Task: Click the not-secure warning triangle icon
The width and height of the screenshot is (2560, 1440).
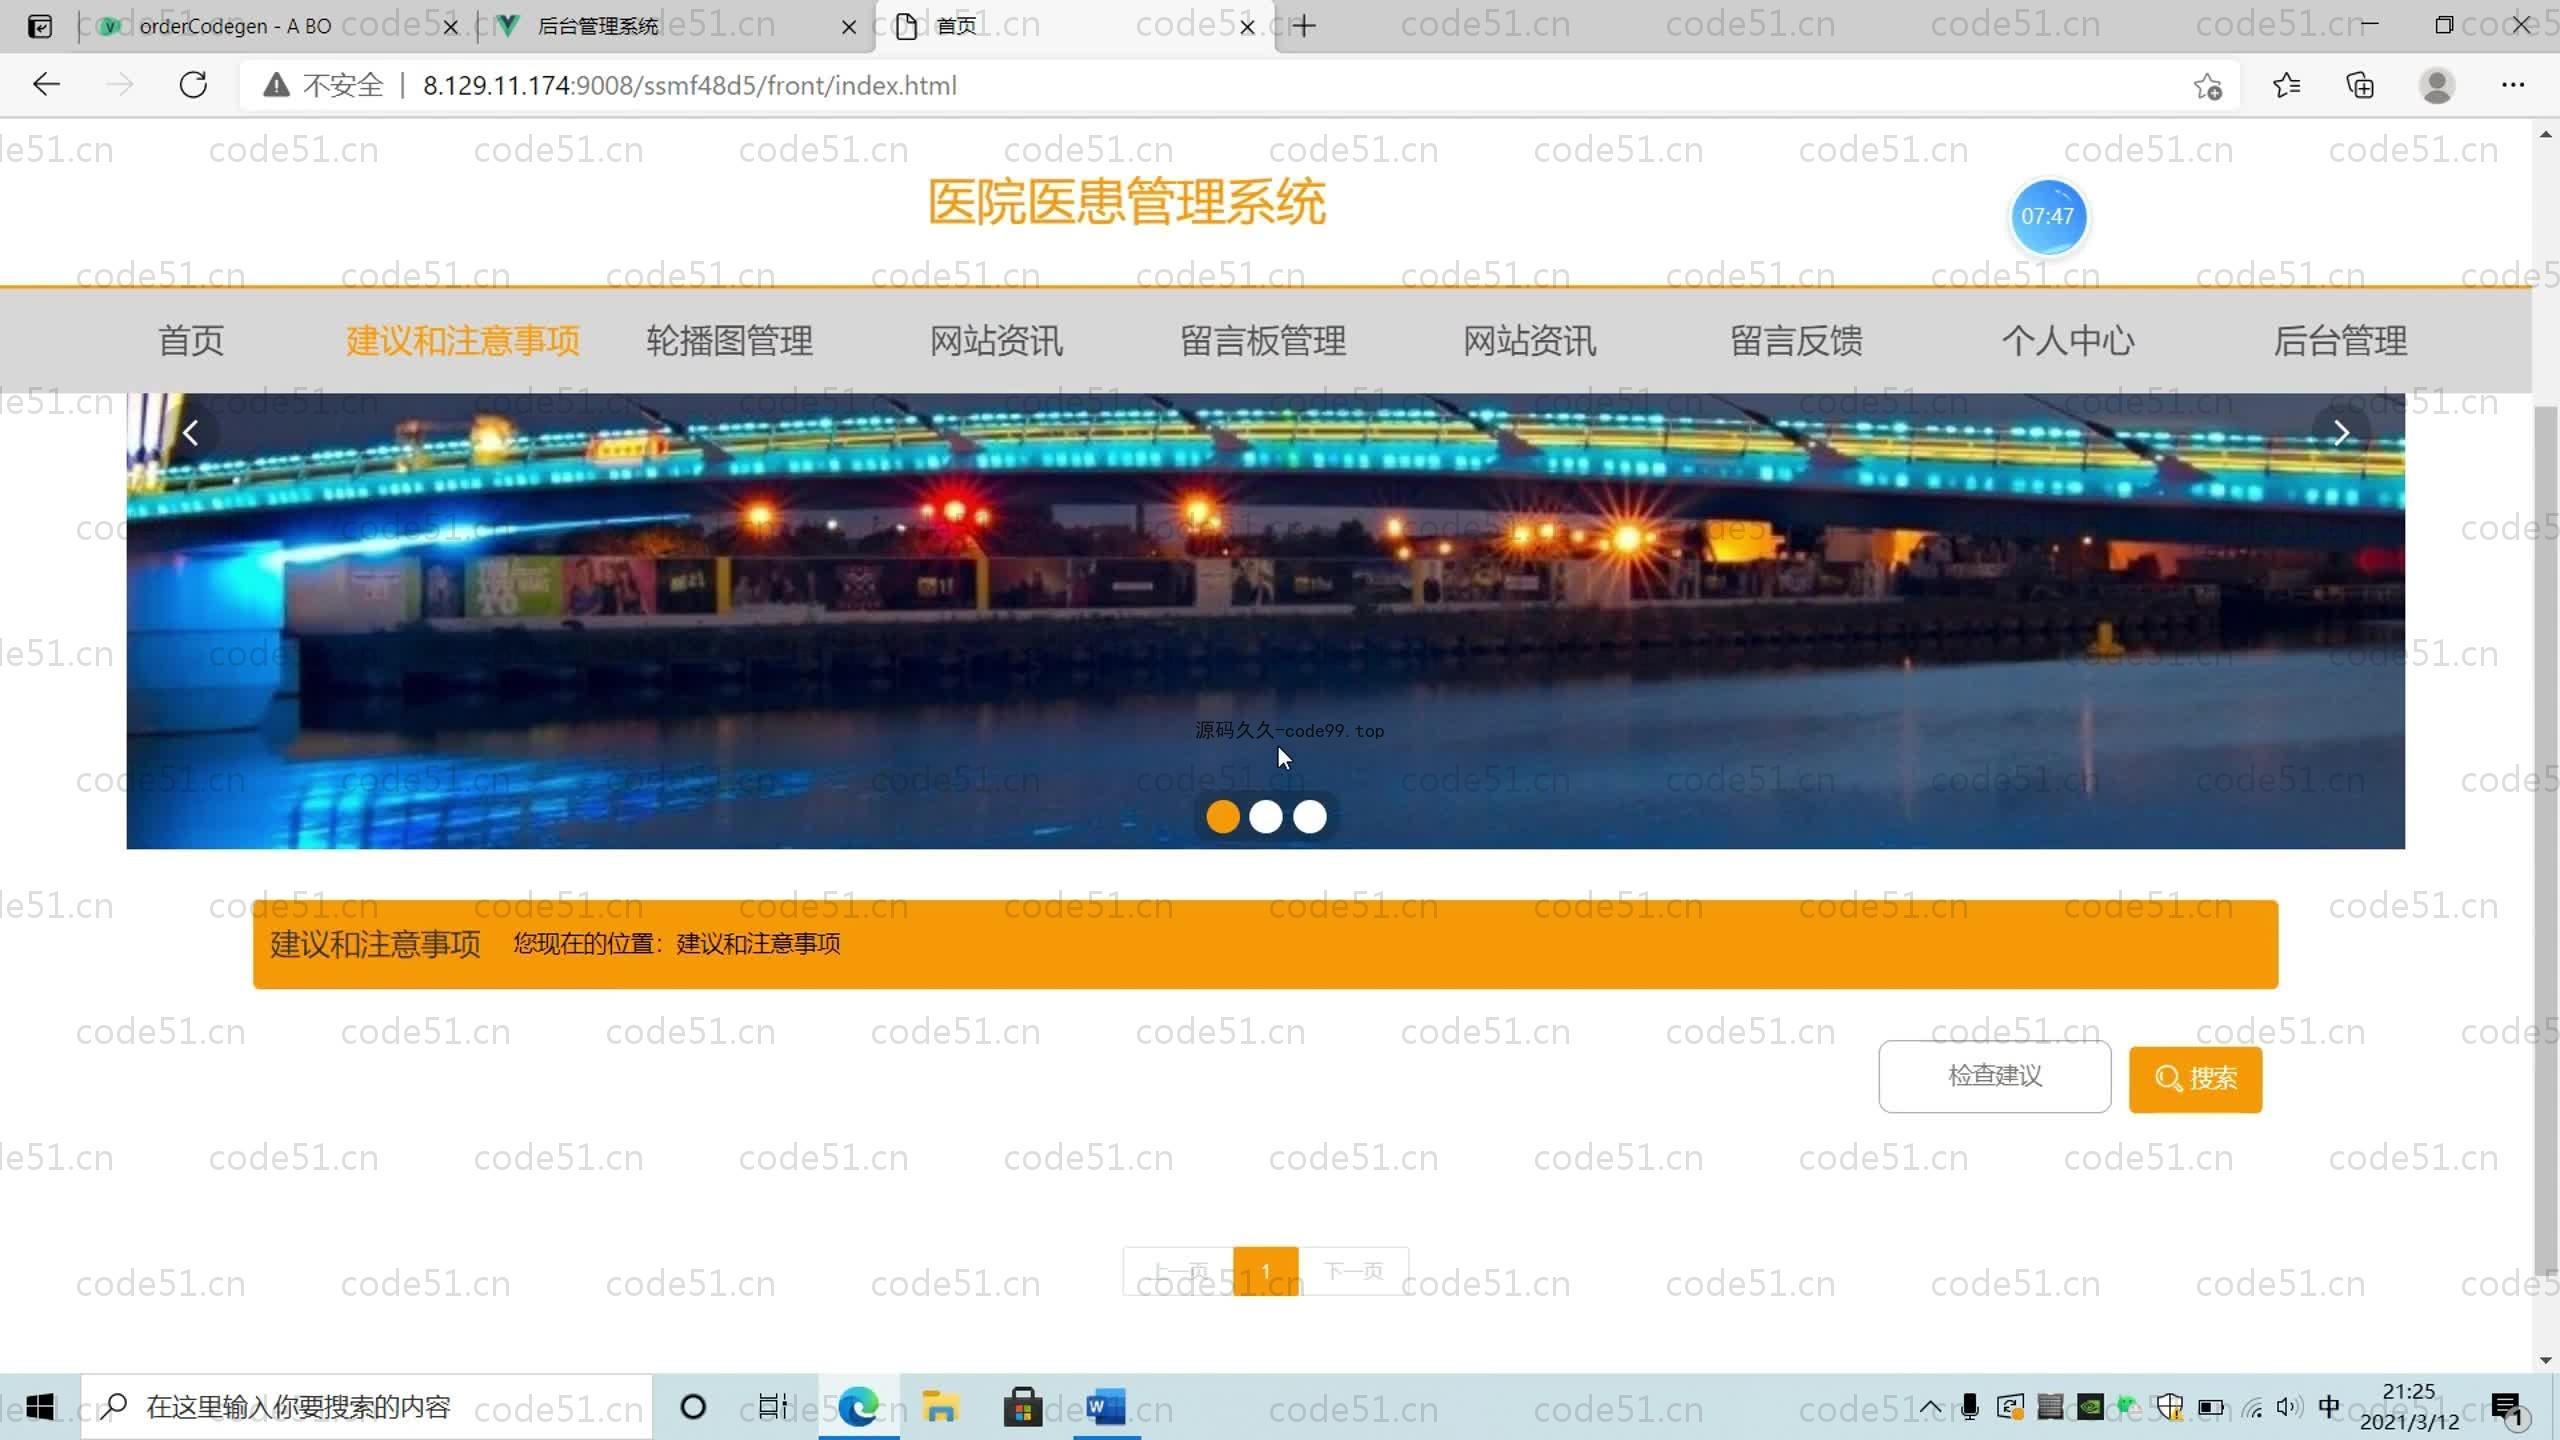Action: (276, 85)
